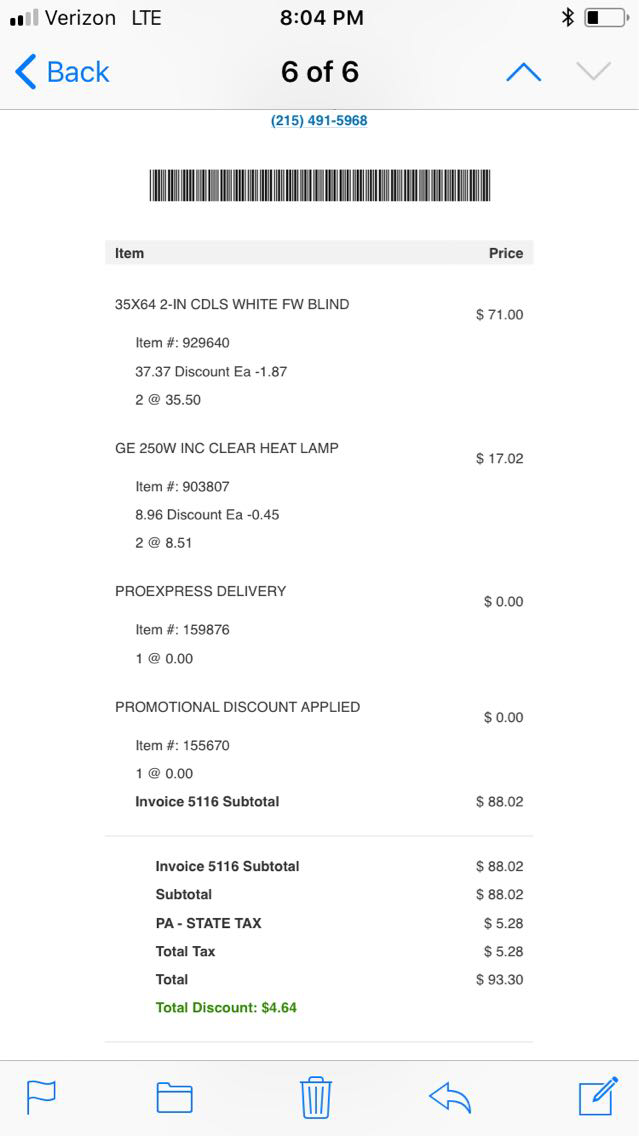
Task: Move message to a folder
Action: tap(174, 1098)
